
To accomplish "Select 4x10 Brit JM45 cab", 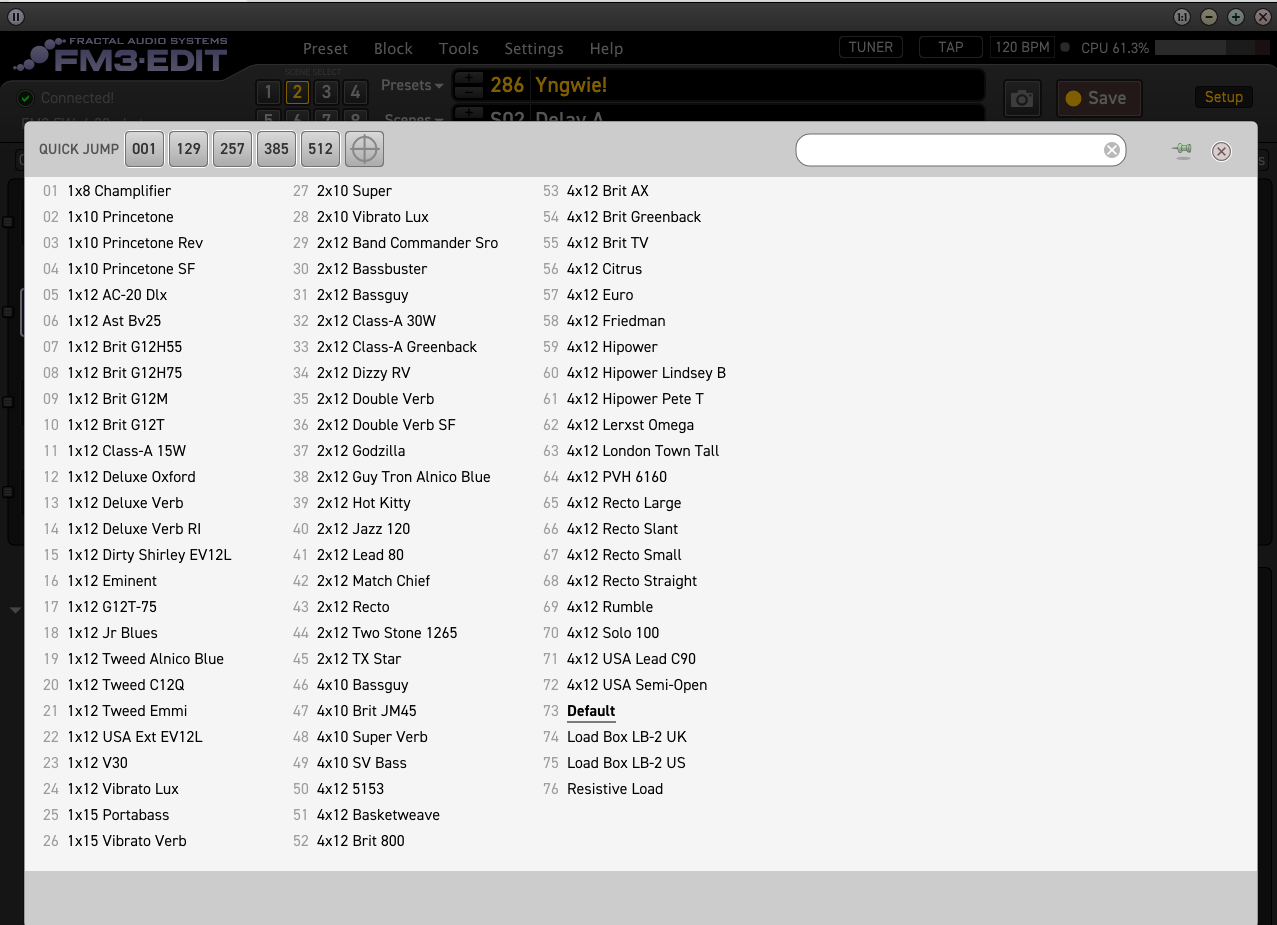I will (367, 711).
